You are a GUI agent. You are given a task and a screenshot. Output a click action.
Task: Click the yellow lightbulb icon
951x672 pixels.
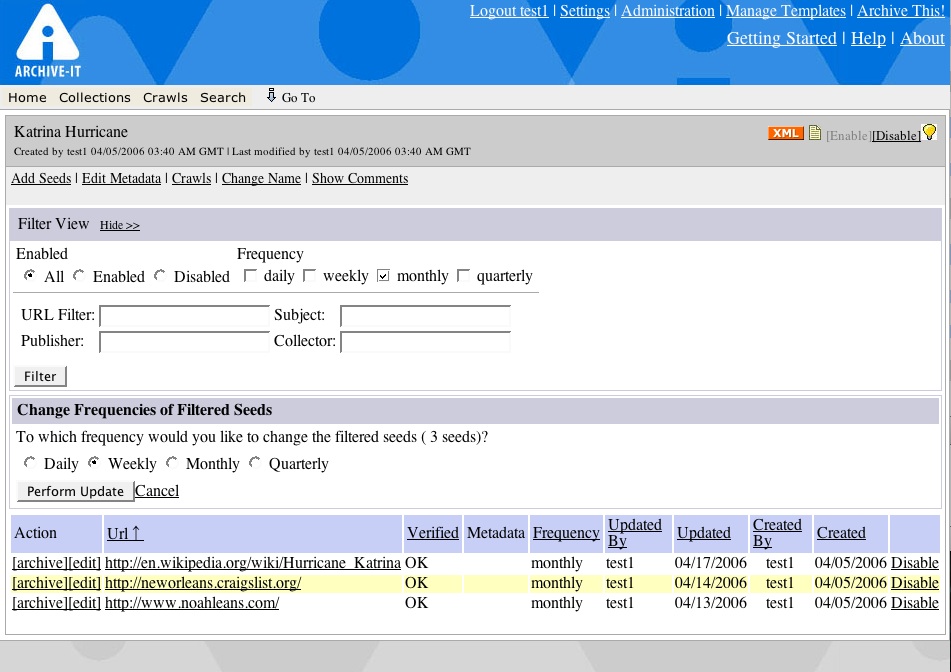pos(929,132)
